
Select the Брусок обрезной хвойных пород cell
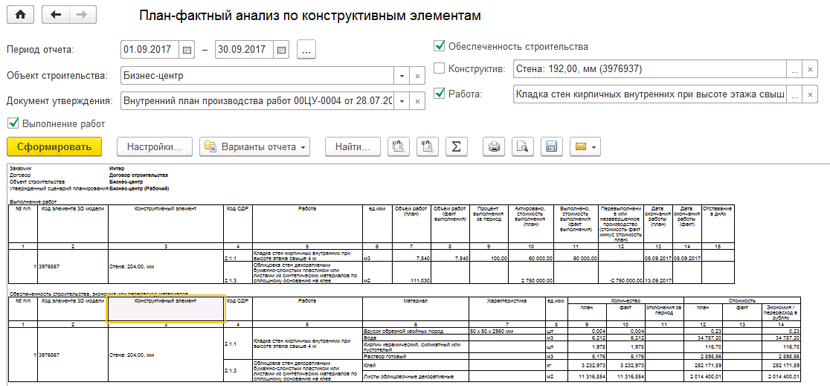click(x=416, y=331)
